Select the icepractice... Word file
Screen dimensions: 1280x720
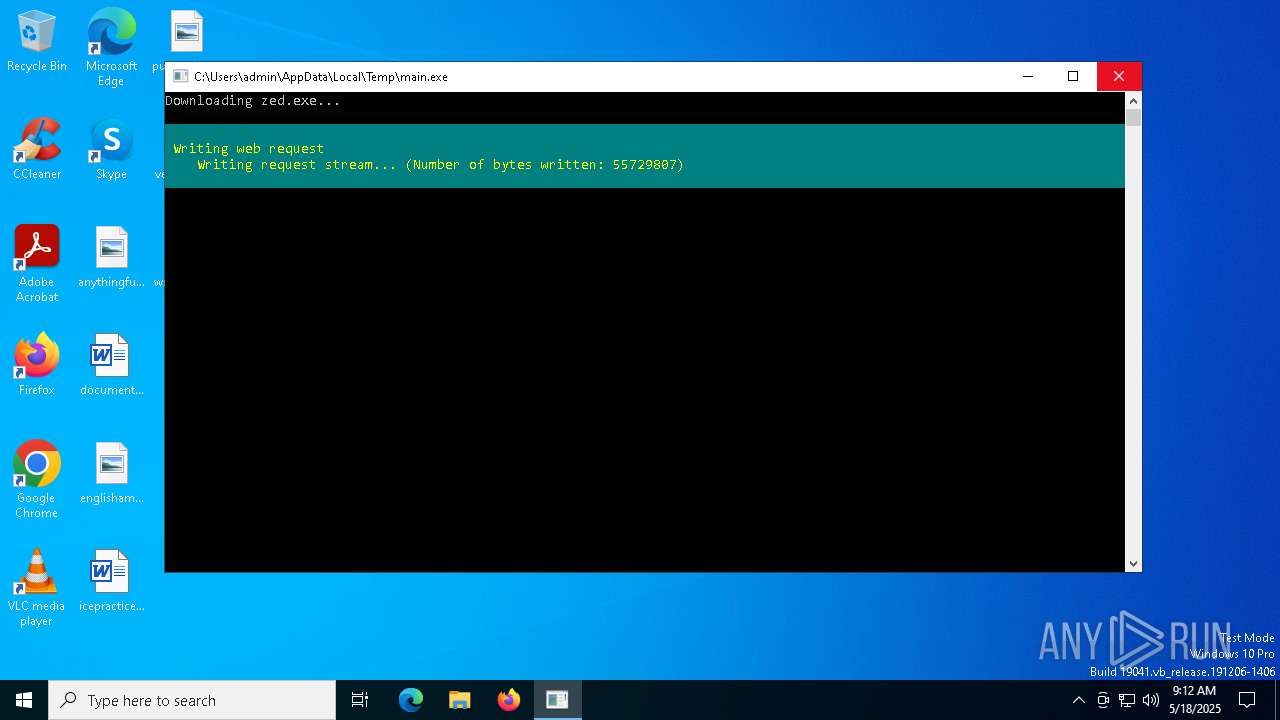coord(111,582)
